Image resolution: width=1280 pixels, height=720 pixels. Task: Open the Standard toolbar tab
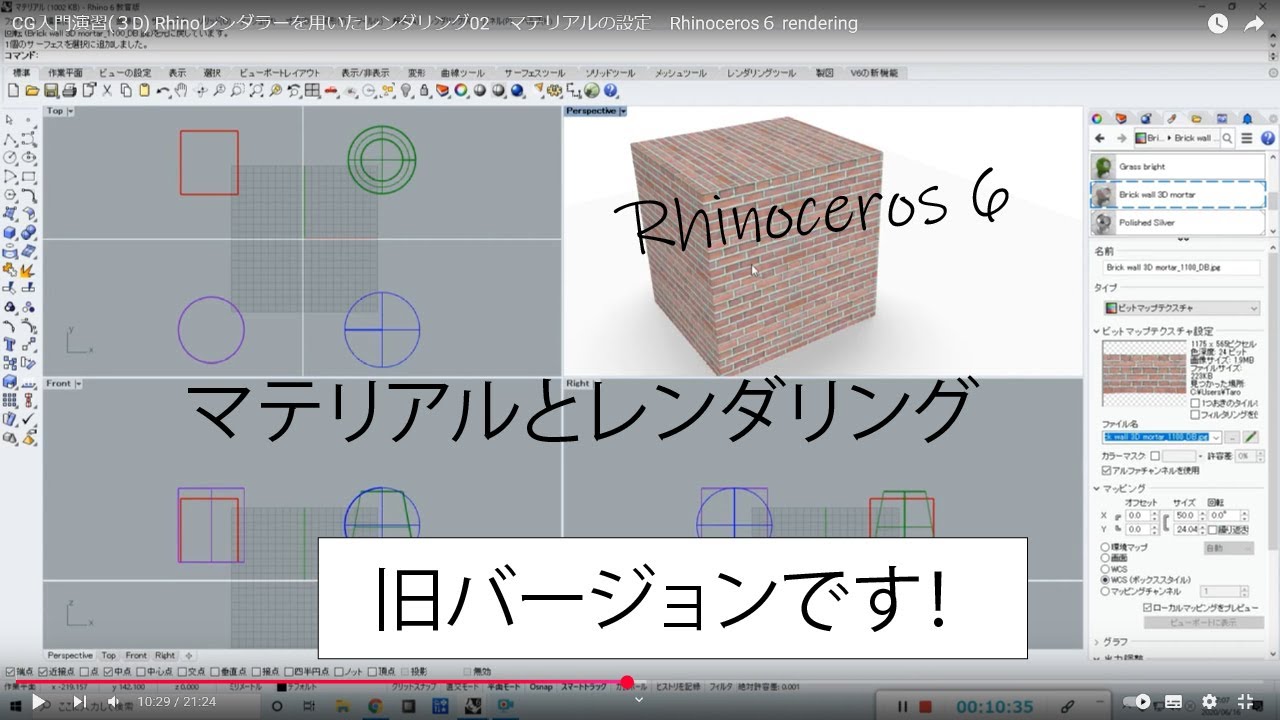[x=21, y=73]
